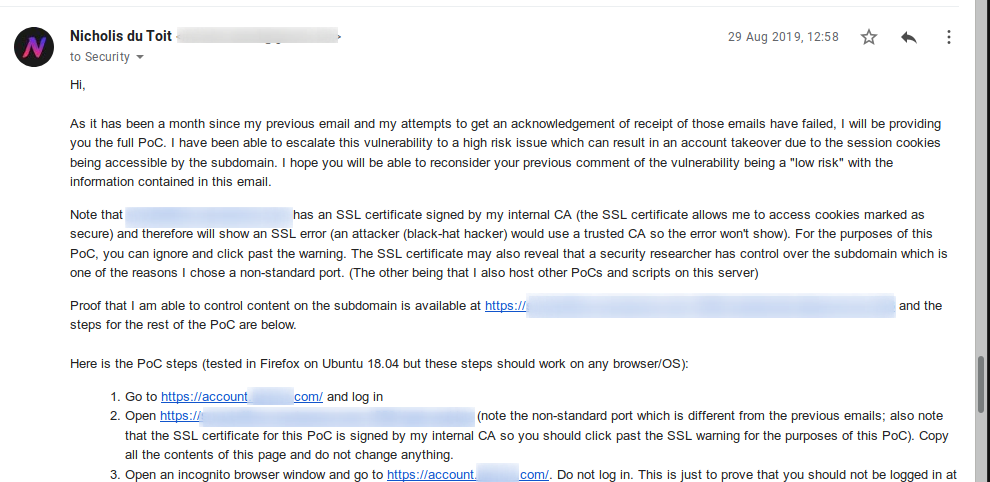Viewport: 990px width, 482px height.
Task: Star this email from Nicholis du Toit
Action: (869, 37)
